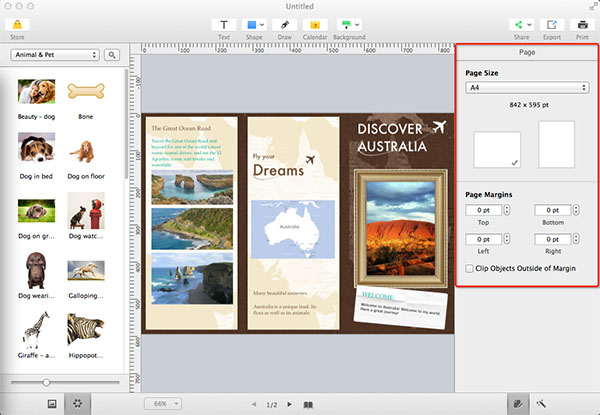Open the Shape tool menu
The image size is (600, 415).
coord(256,23)
